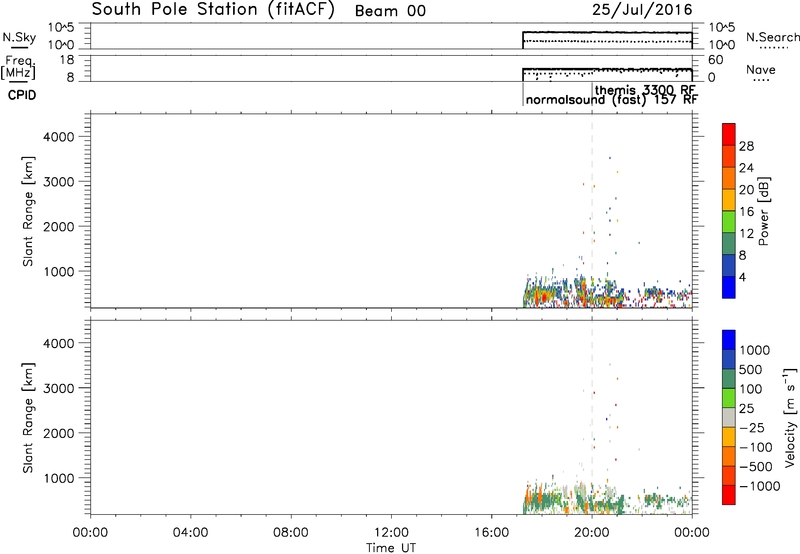Click the '18' label on frequency axis
Image resolution: width=800 pixels, height=554 pixels.
pos(67,60)
